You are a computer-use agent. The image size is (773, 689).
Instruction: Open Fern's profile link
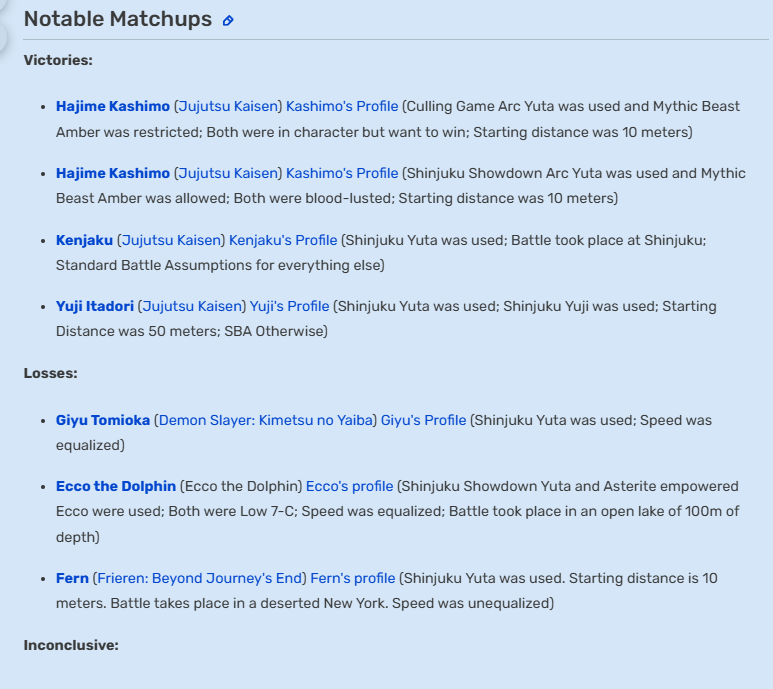pos(353,578)
